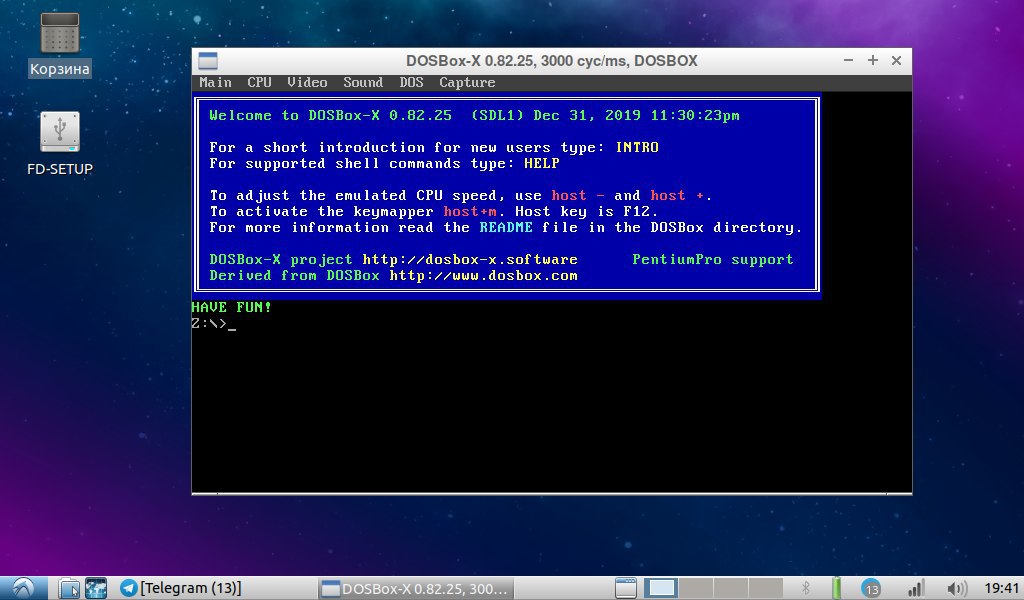This screenshot has width=1024, height=600.
Task: Switch to the second workspace in pager
Action: (696, 588)
